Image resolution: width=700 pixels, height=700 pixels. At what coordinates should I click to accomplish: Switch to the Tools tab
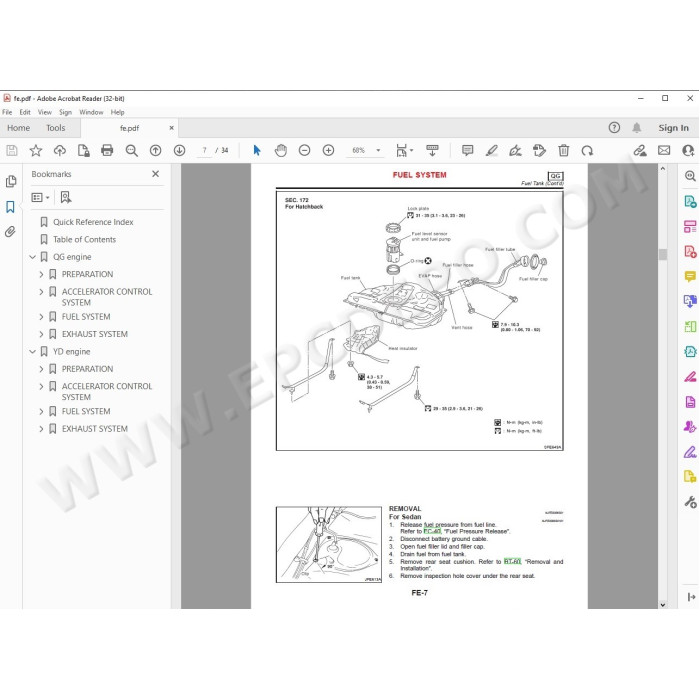point(55,128)
